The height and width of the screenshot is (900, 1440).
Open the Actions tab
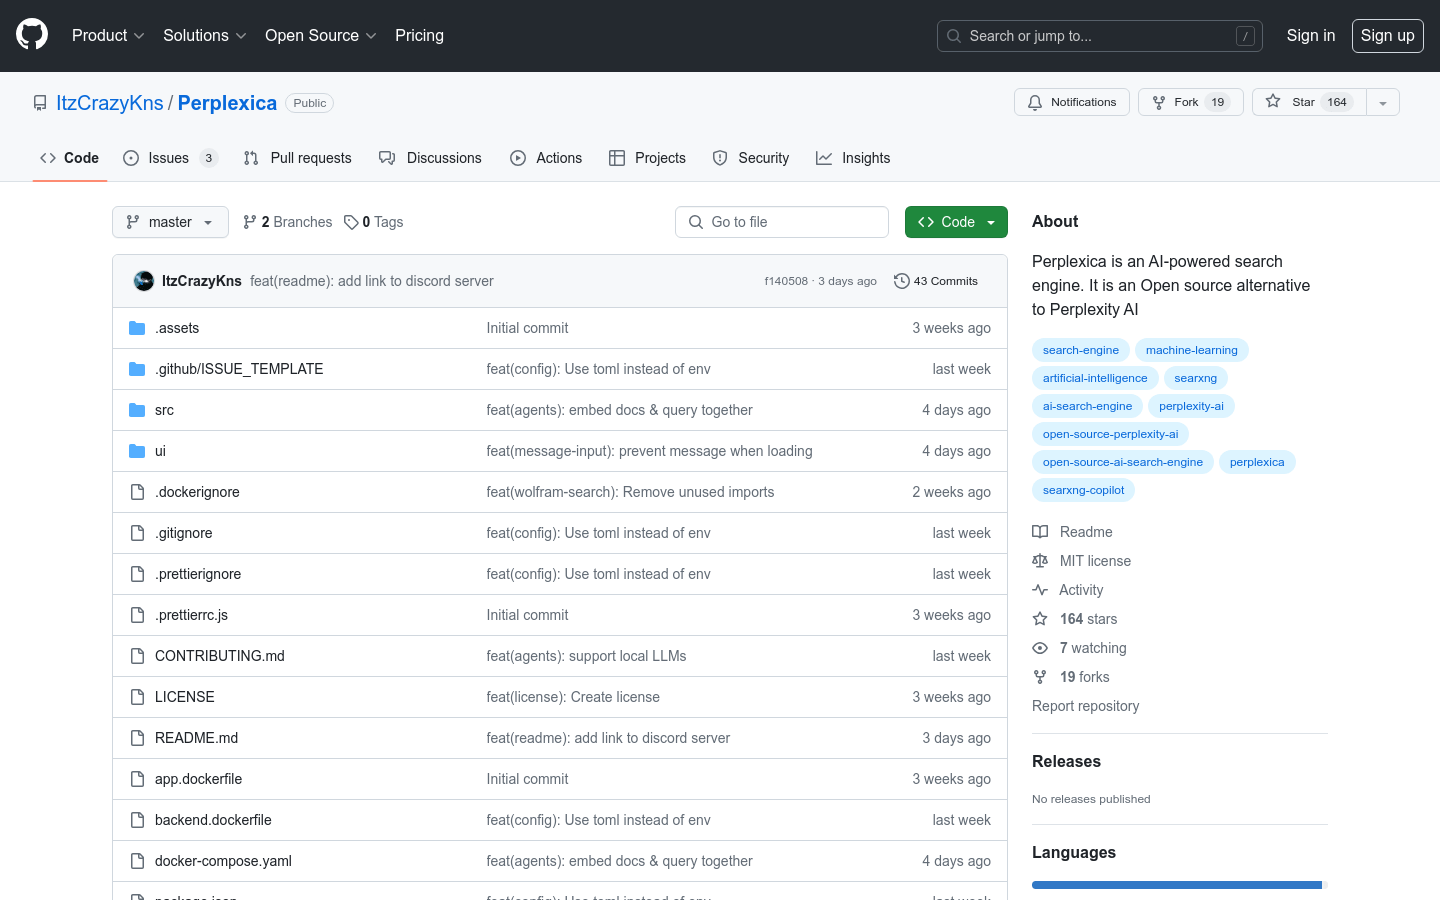pos(546,158)
